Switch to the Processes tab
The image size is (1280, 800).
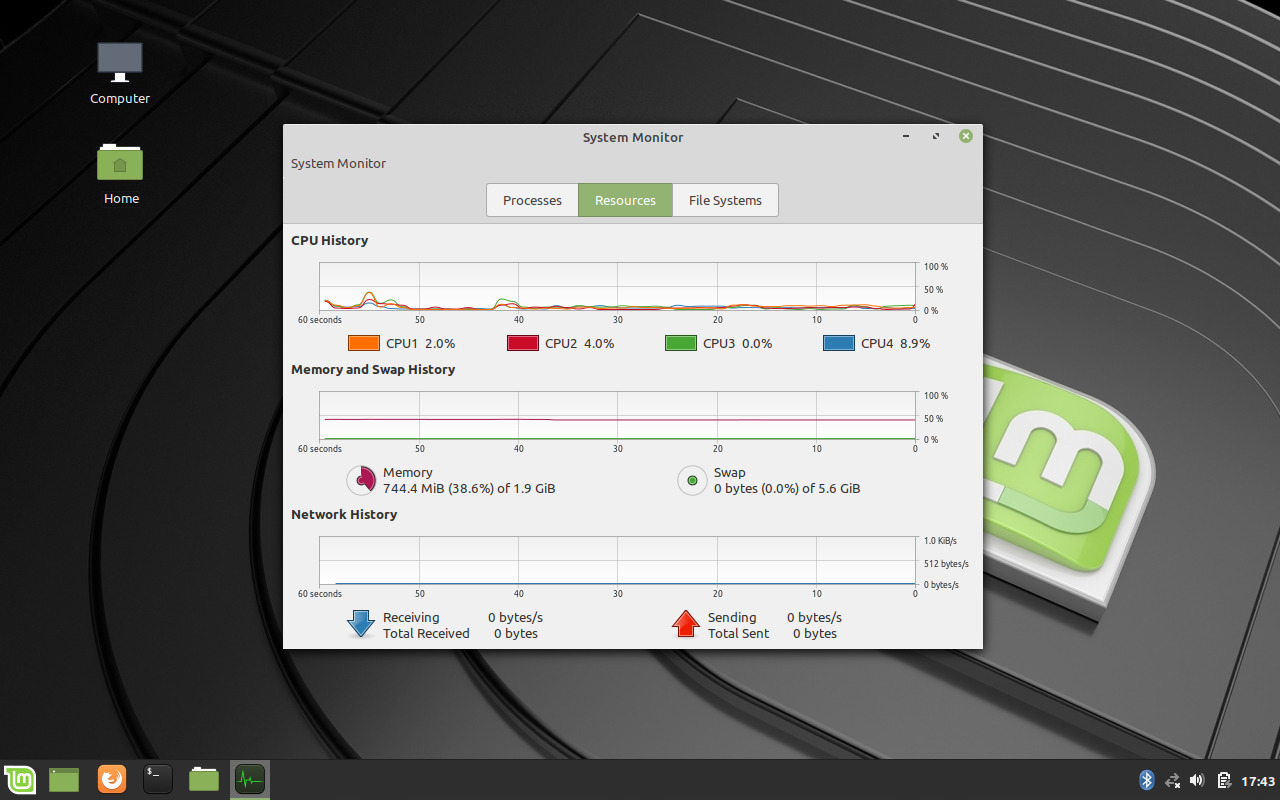click(532, 200)
